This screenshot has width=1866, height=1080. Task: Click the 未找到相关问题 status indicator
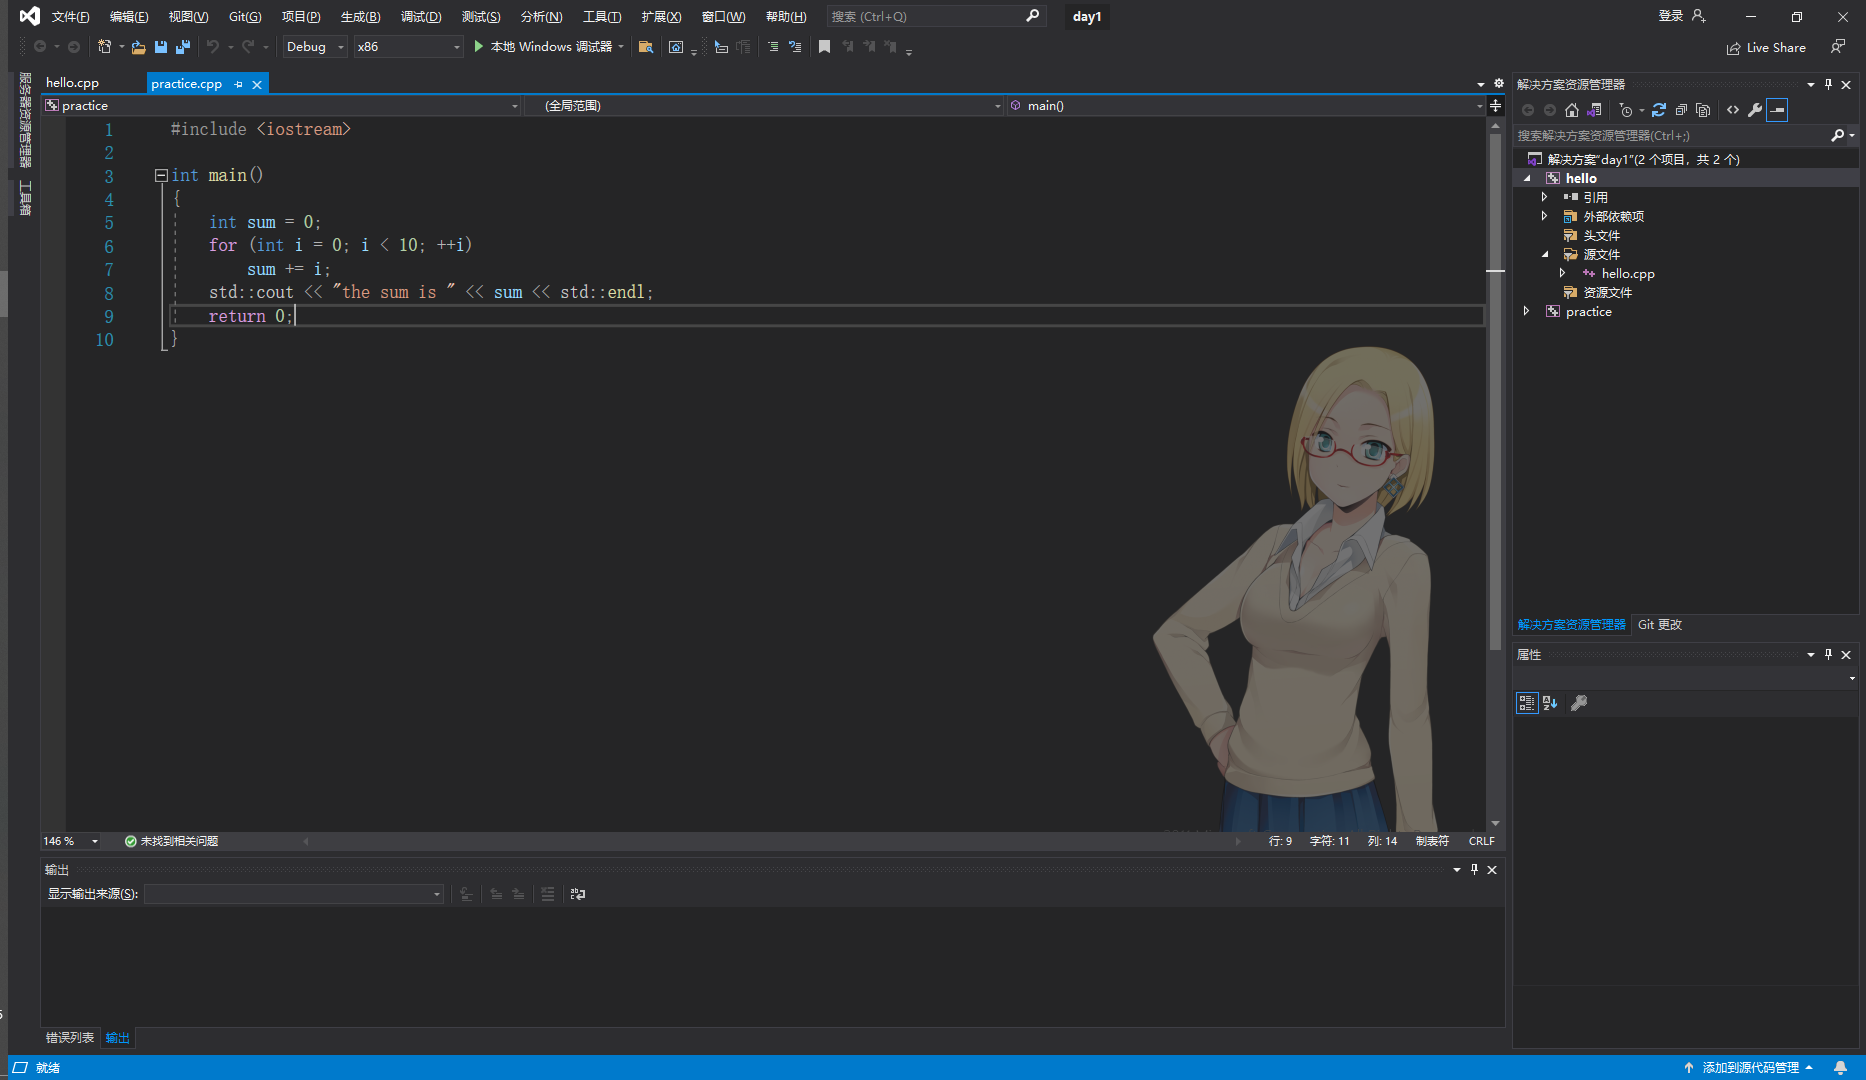coord(171,842)
